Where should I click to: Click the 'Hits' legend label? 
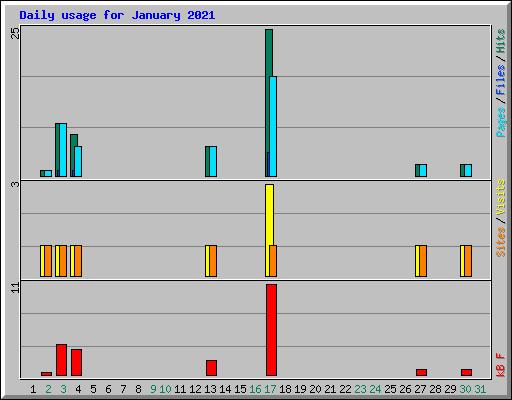point(501,41)
